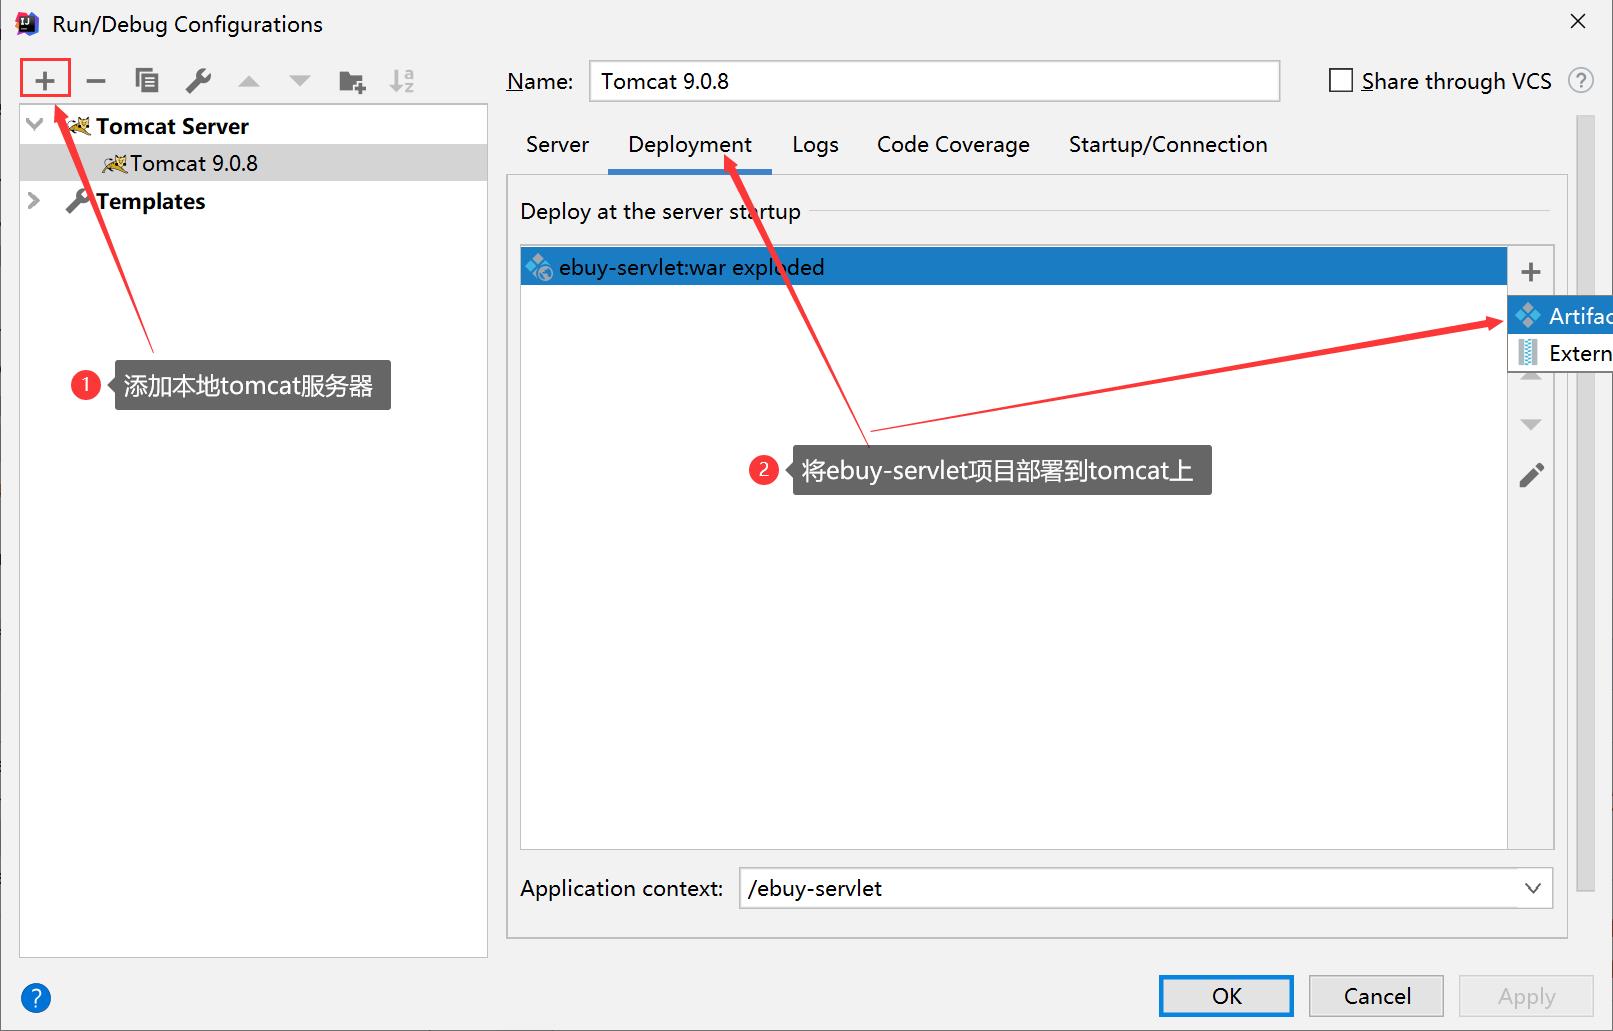Screen dimensions: 1613x1031
Task: Click the Cancel button
Action: 1376,996
